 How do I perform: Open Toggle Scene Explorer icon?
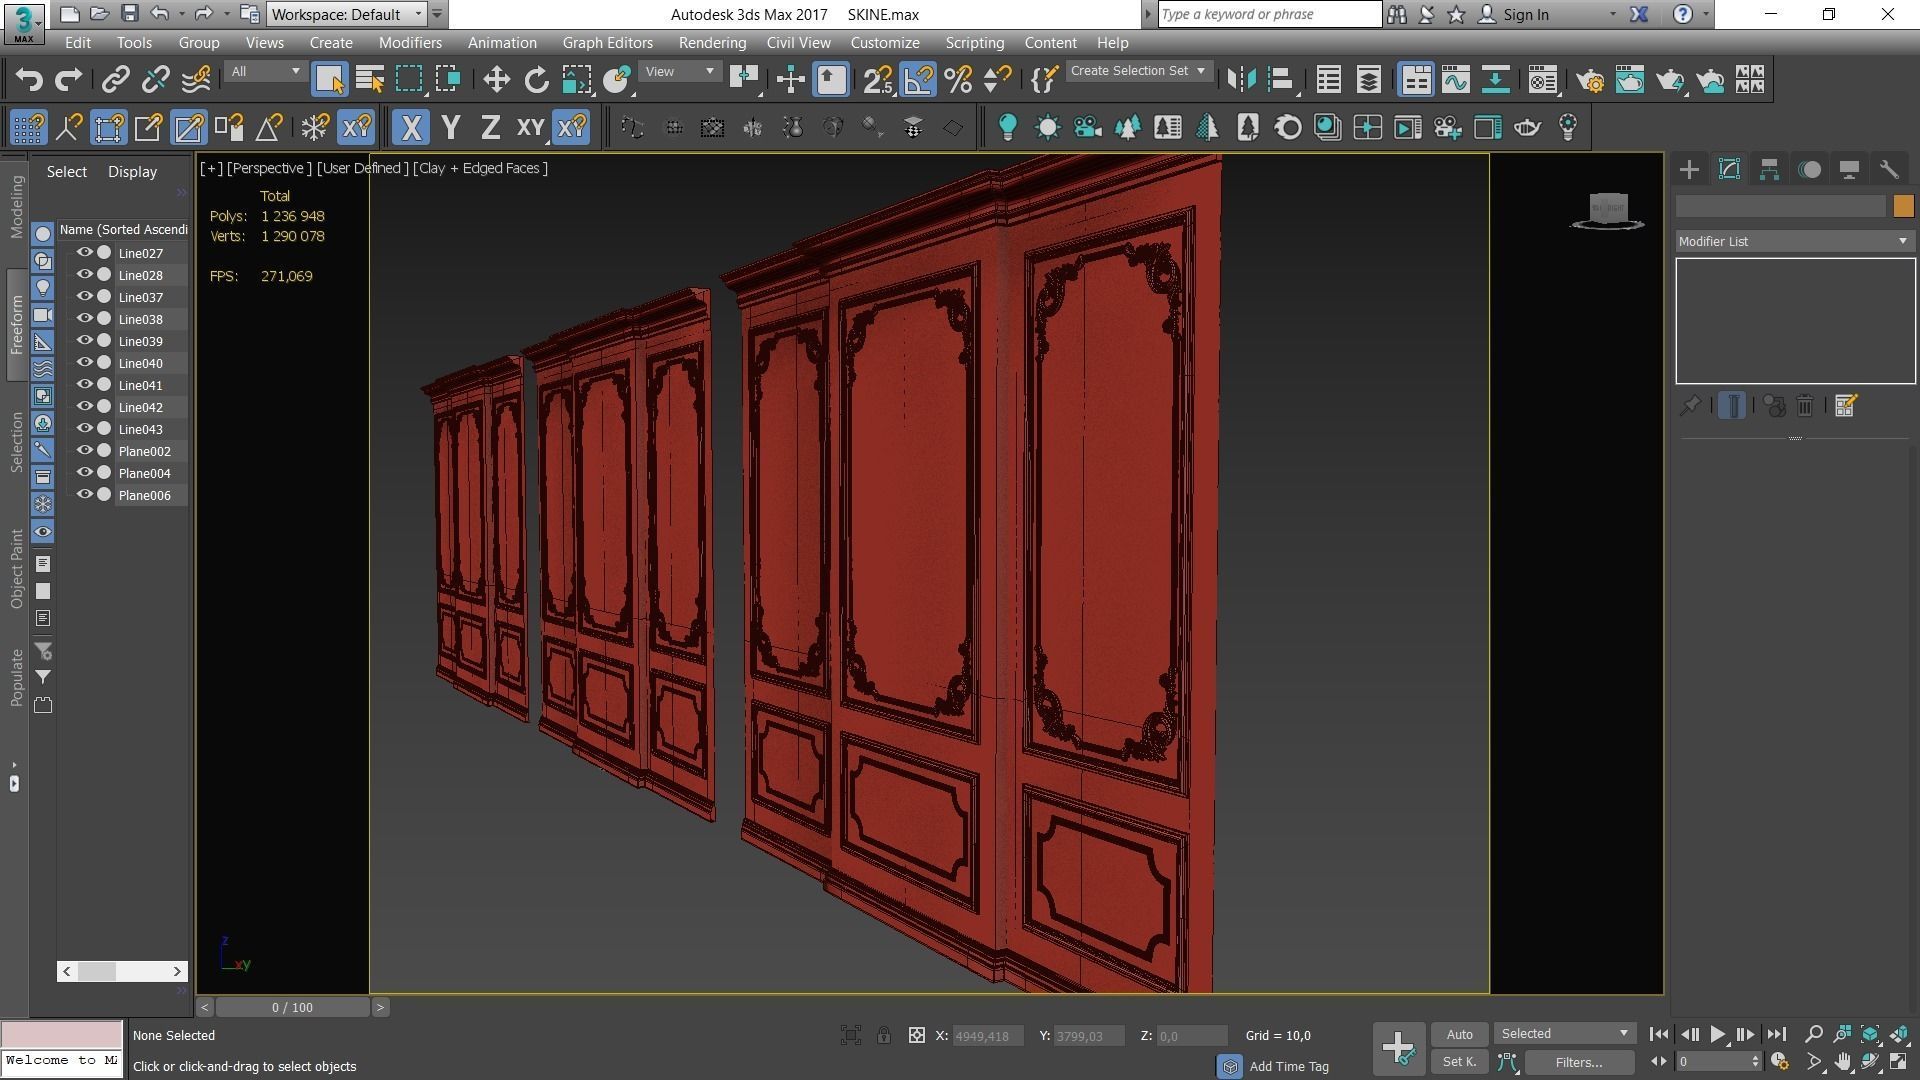1329,79
